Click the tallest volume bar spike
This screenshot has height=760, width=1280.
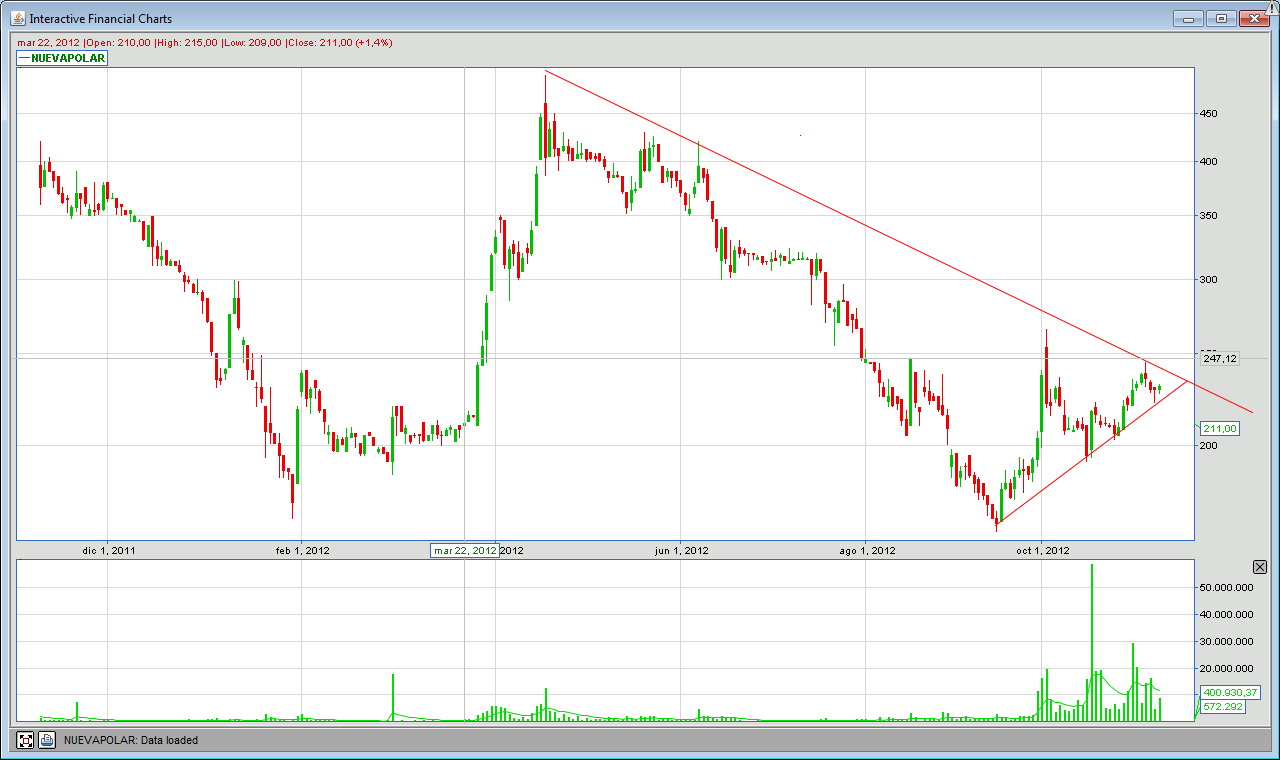[x=1092, y=640]
